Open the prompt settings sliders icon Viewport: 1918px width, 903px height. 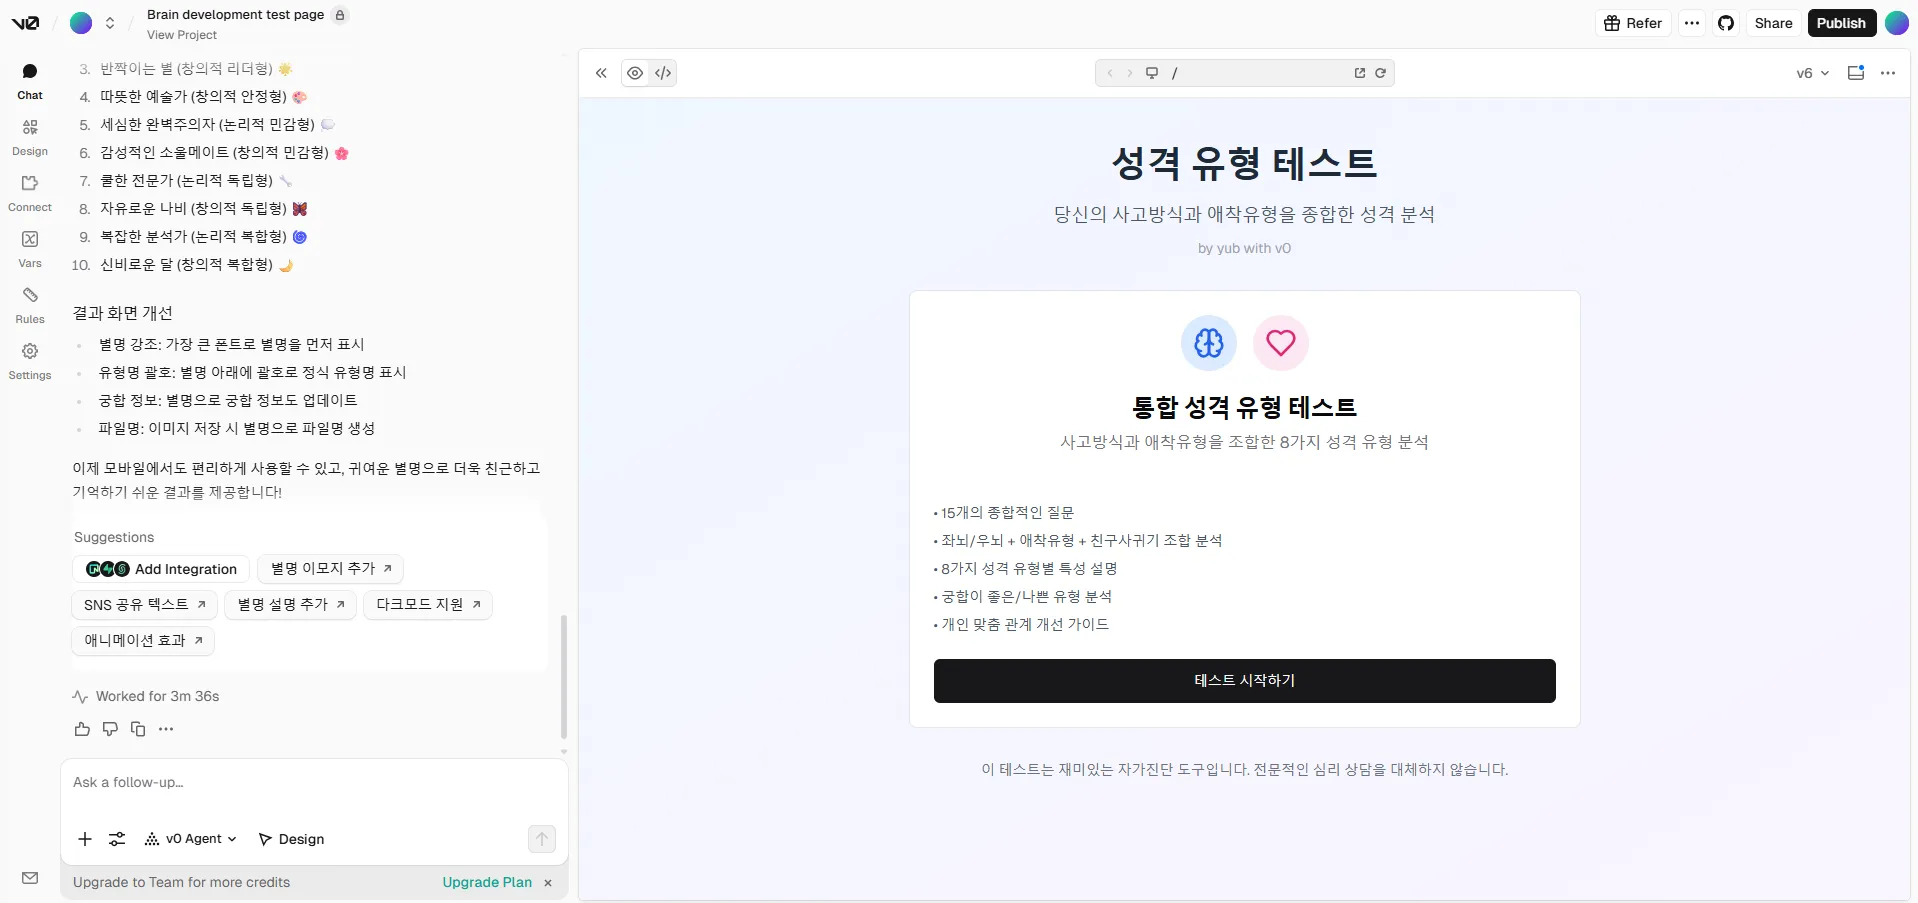117,839
